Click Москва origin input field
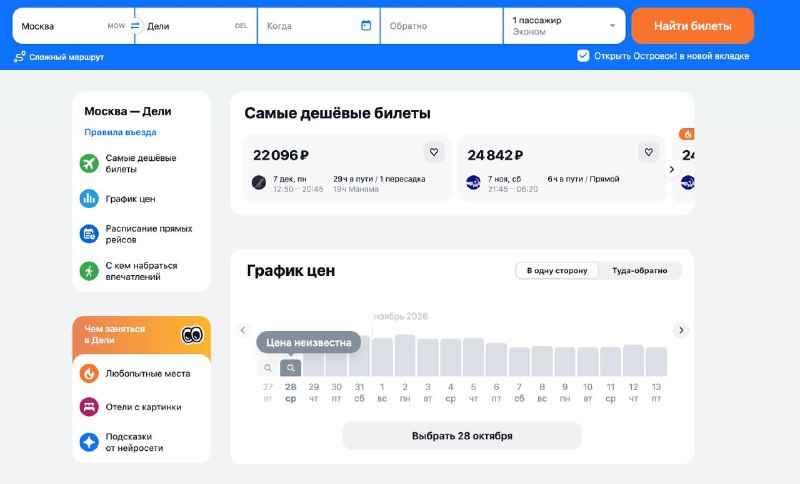 [73, 26]
